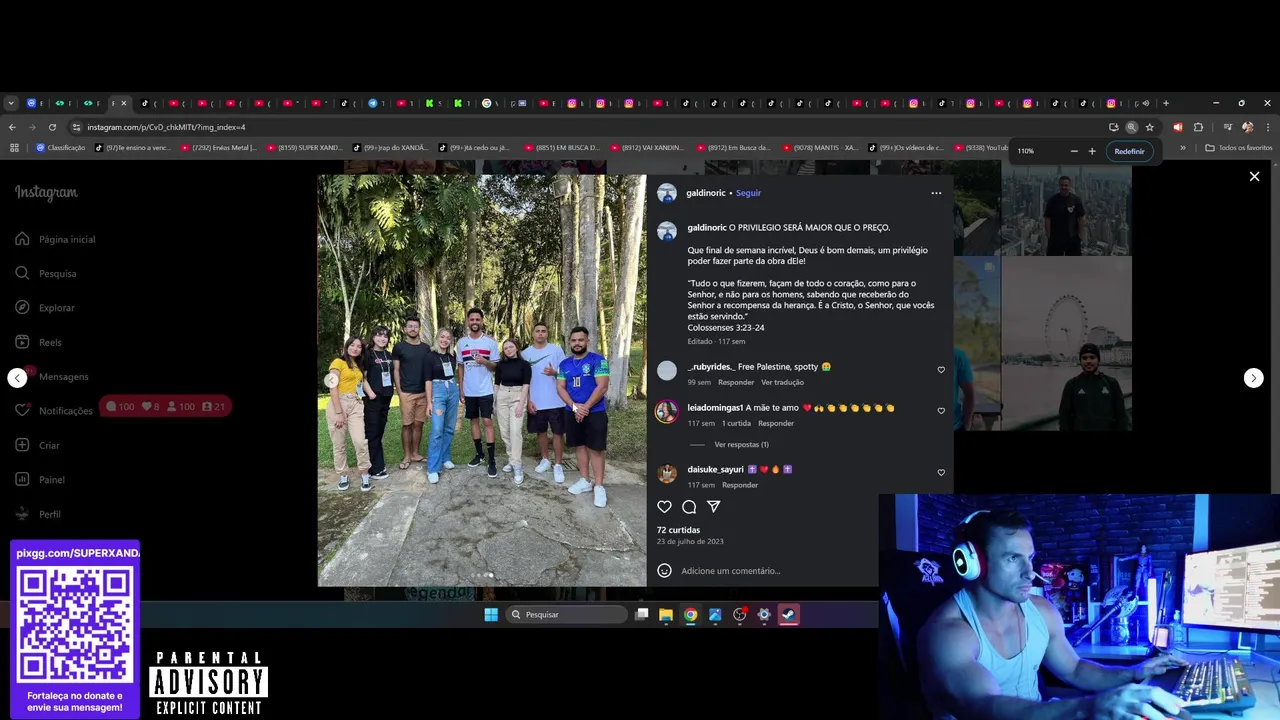Screen dimensions: 1280x720
Task: Click 1 curtida on leiadomingas1 comment
Action: tap(737, 424)
